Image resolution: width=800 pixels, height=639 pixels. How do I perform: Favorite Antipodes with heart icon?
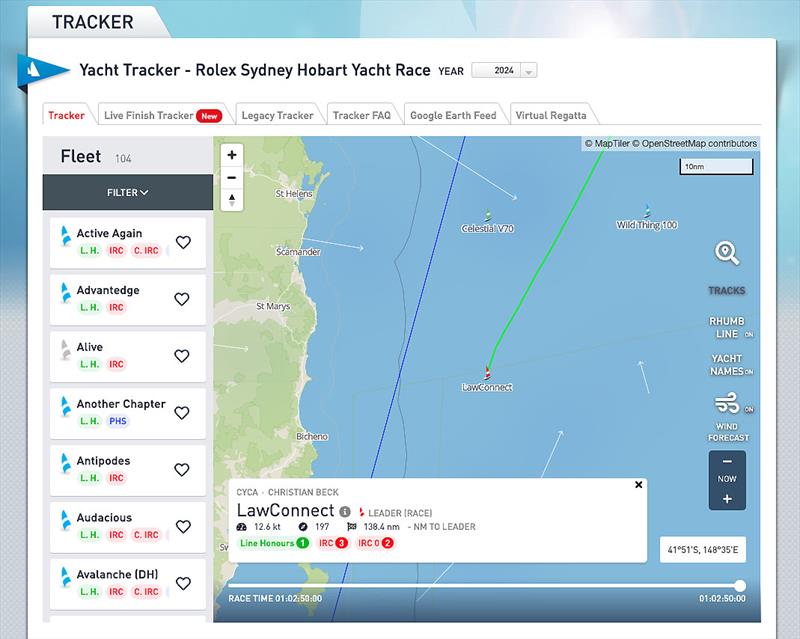click(182, 469)
